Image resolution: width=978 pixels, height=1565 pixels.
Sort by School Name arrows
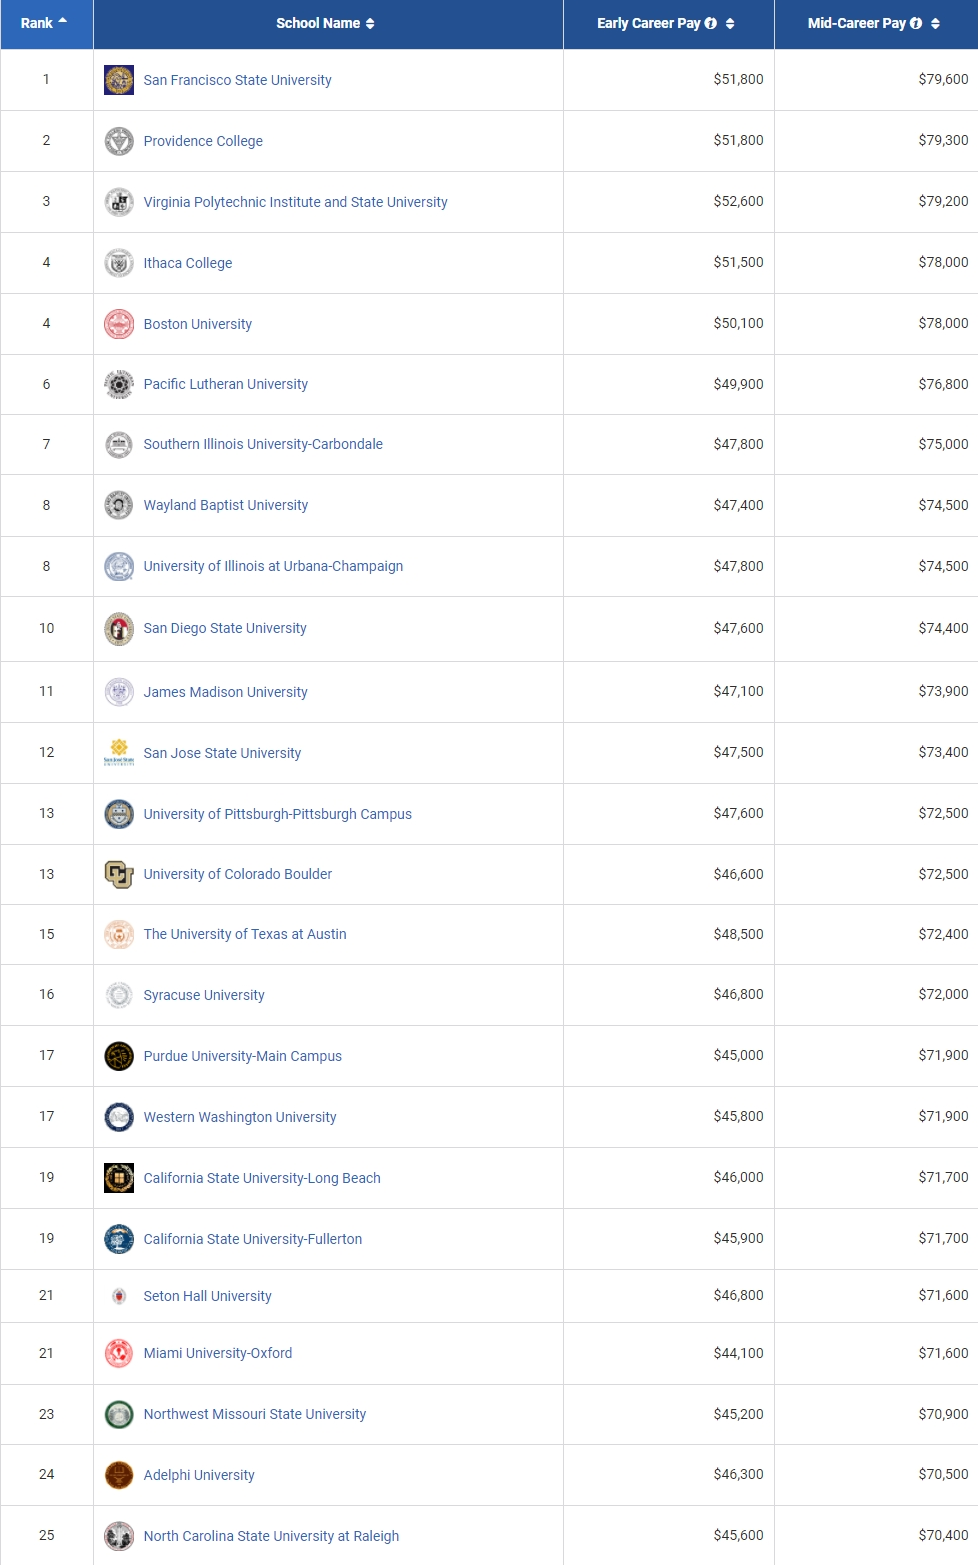point(370,23)
